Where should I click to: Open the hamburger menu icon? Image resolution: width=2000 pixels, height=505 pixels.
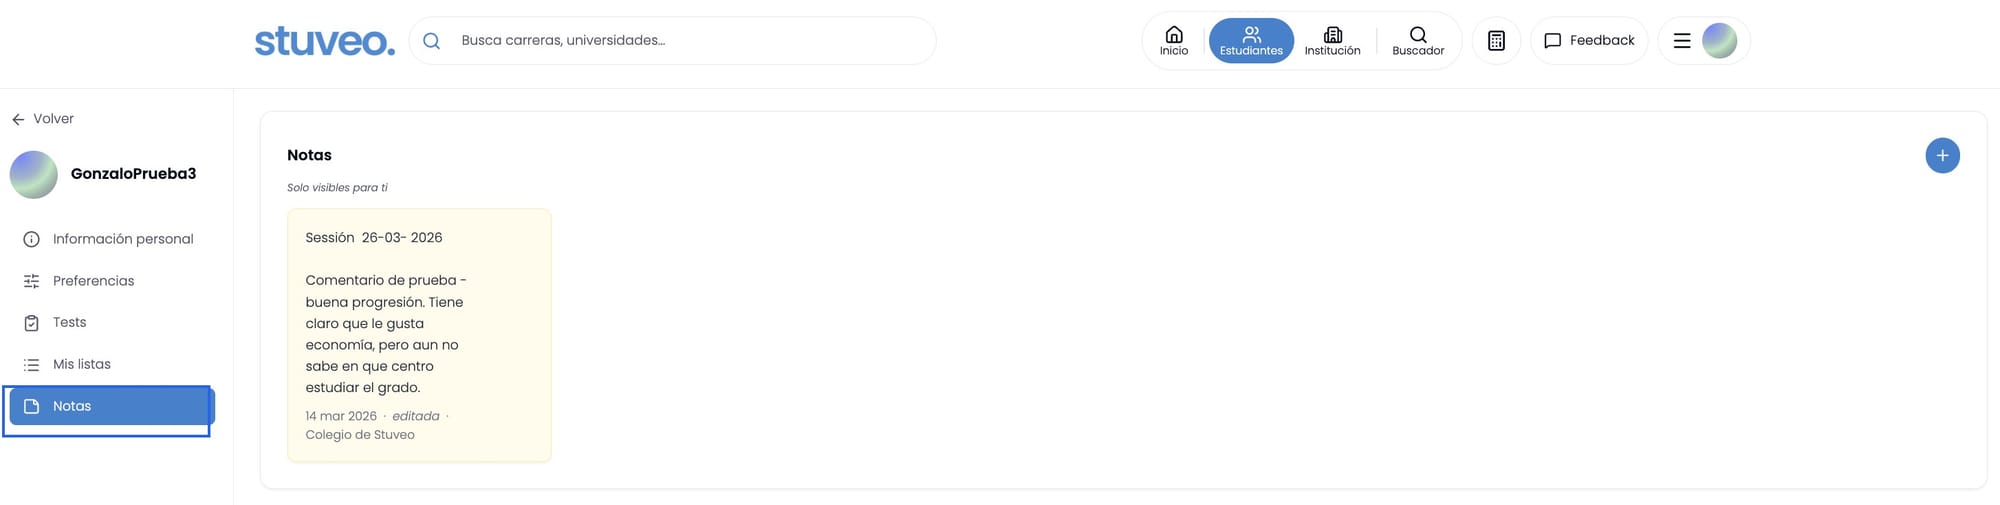click(x=1682, y=41)
